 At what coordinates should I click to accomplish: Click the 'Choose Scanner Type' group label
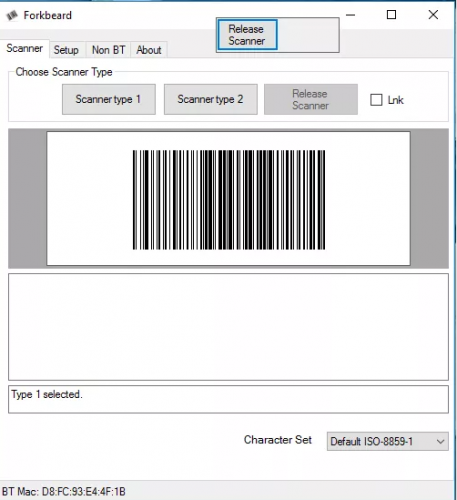pos(64,72)
